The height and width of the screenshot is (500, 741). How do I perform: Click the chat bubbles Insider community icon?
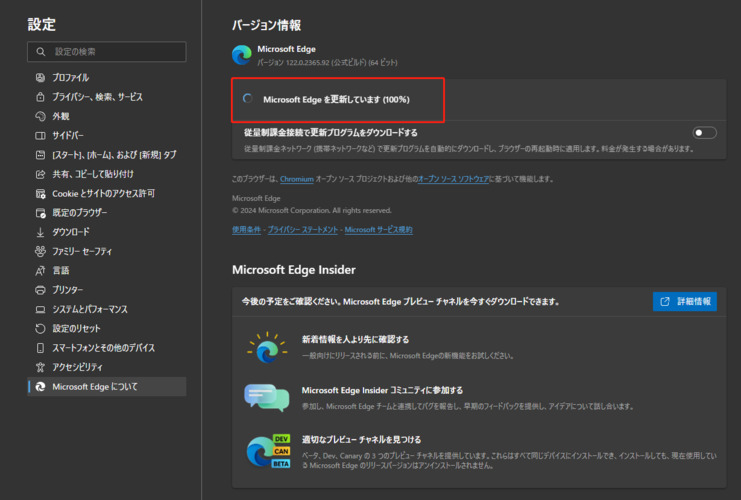point(267,397)
